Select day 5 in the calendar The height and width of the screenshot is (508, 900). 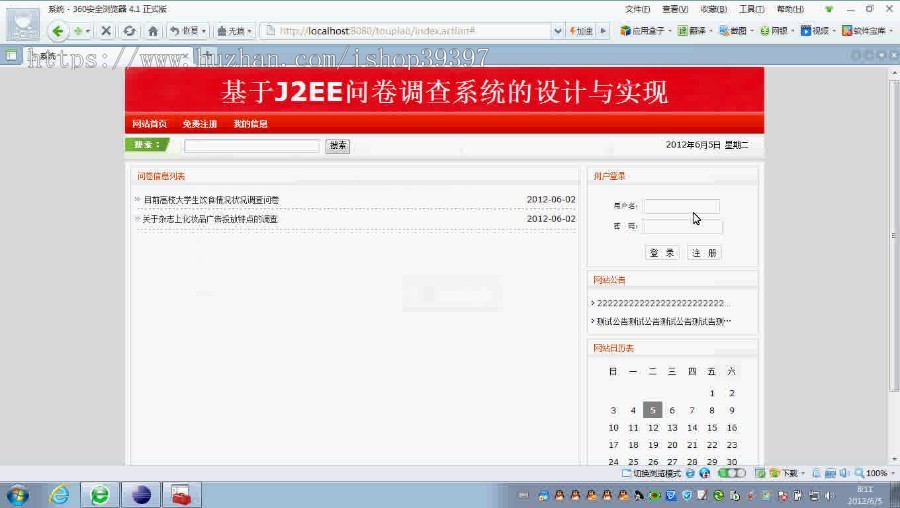coord(653,410)
